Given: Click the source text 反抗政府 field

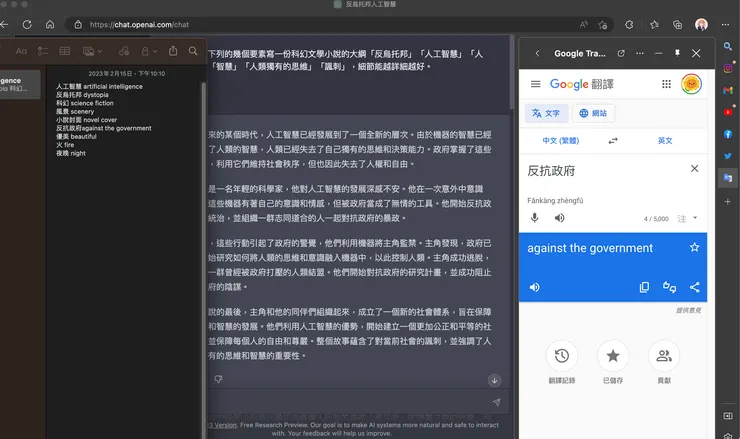Looking at the screenshot, I should 551,171.
